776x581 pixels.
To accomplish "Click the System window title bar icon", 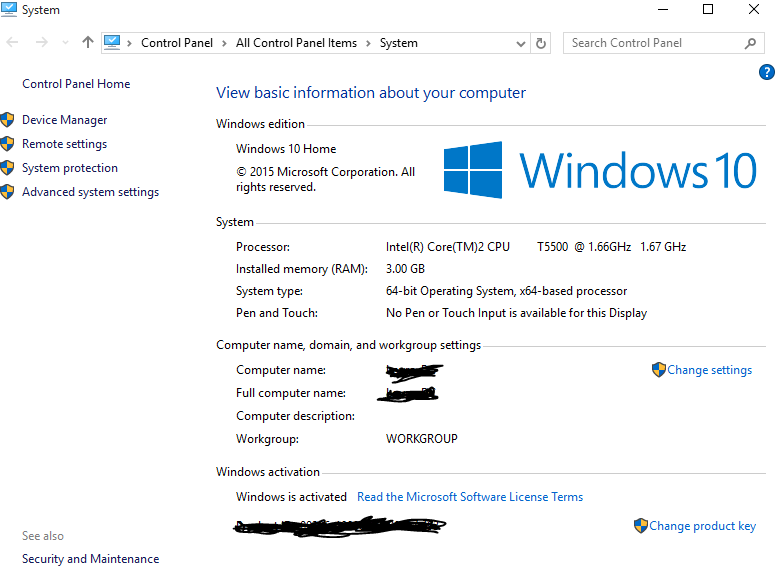I will click(x=9, y=9).
